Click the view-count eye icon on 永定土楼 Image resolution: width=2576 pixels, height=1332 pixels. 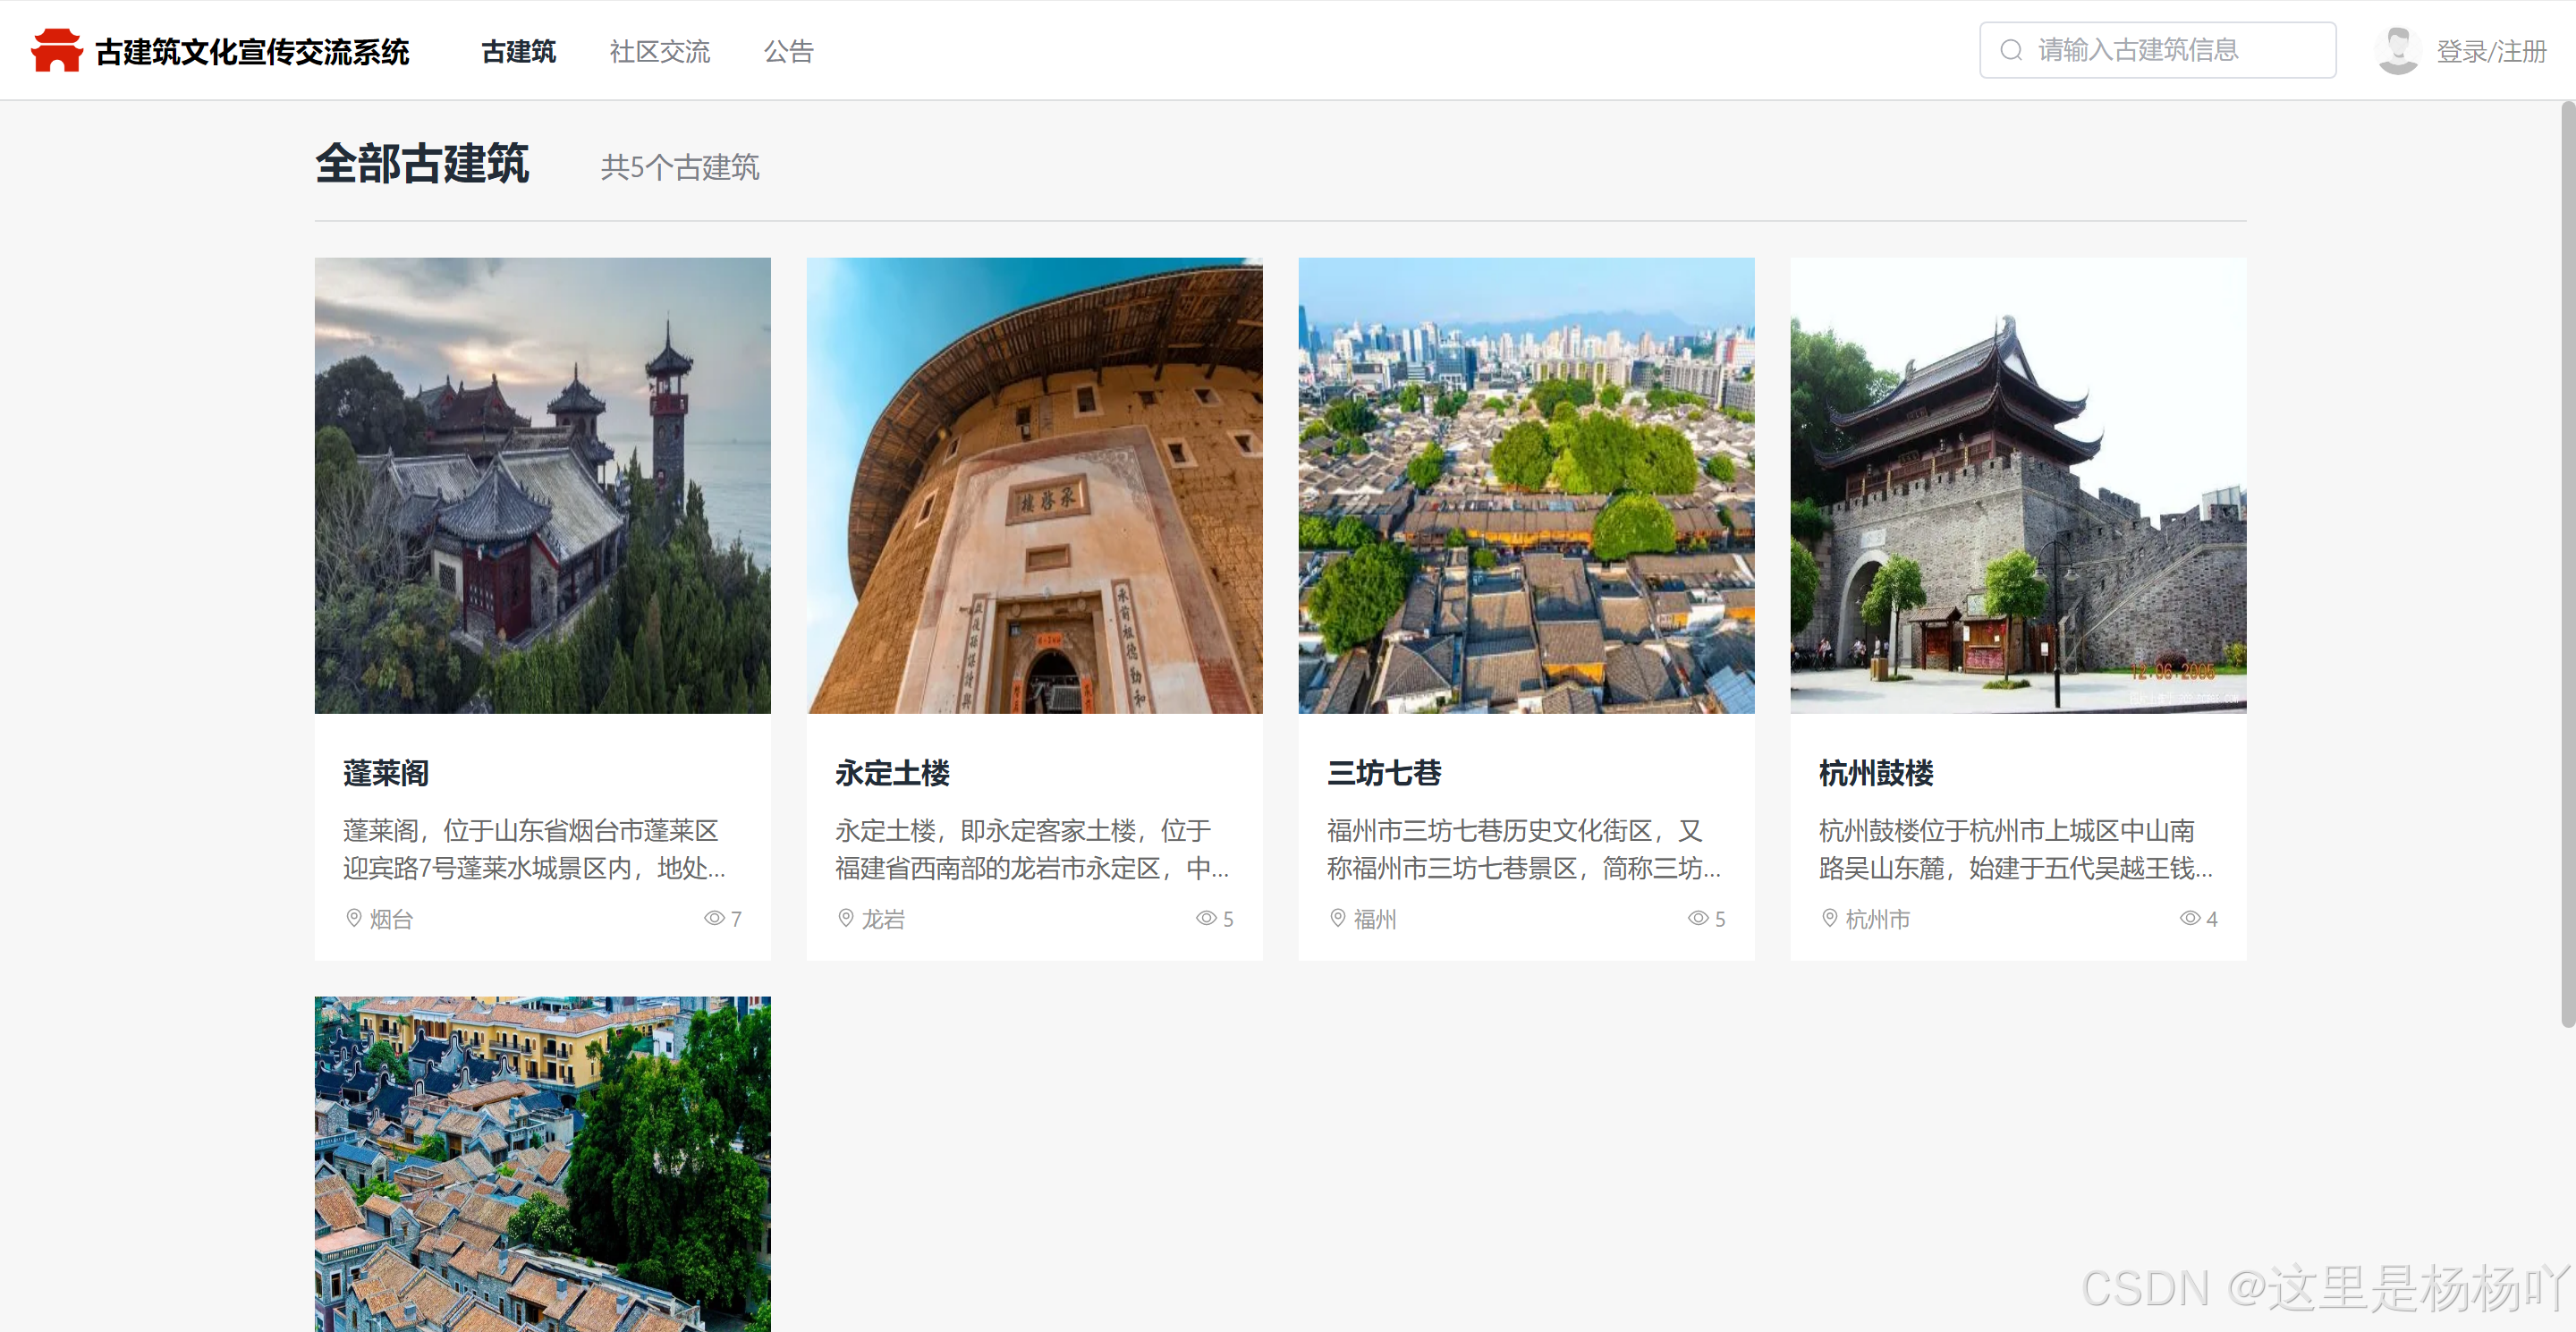tap(1205, 918)
